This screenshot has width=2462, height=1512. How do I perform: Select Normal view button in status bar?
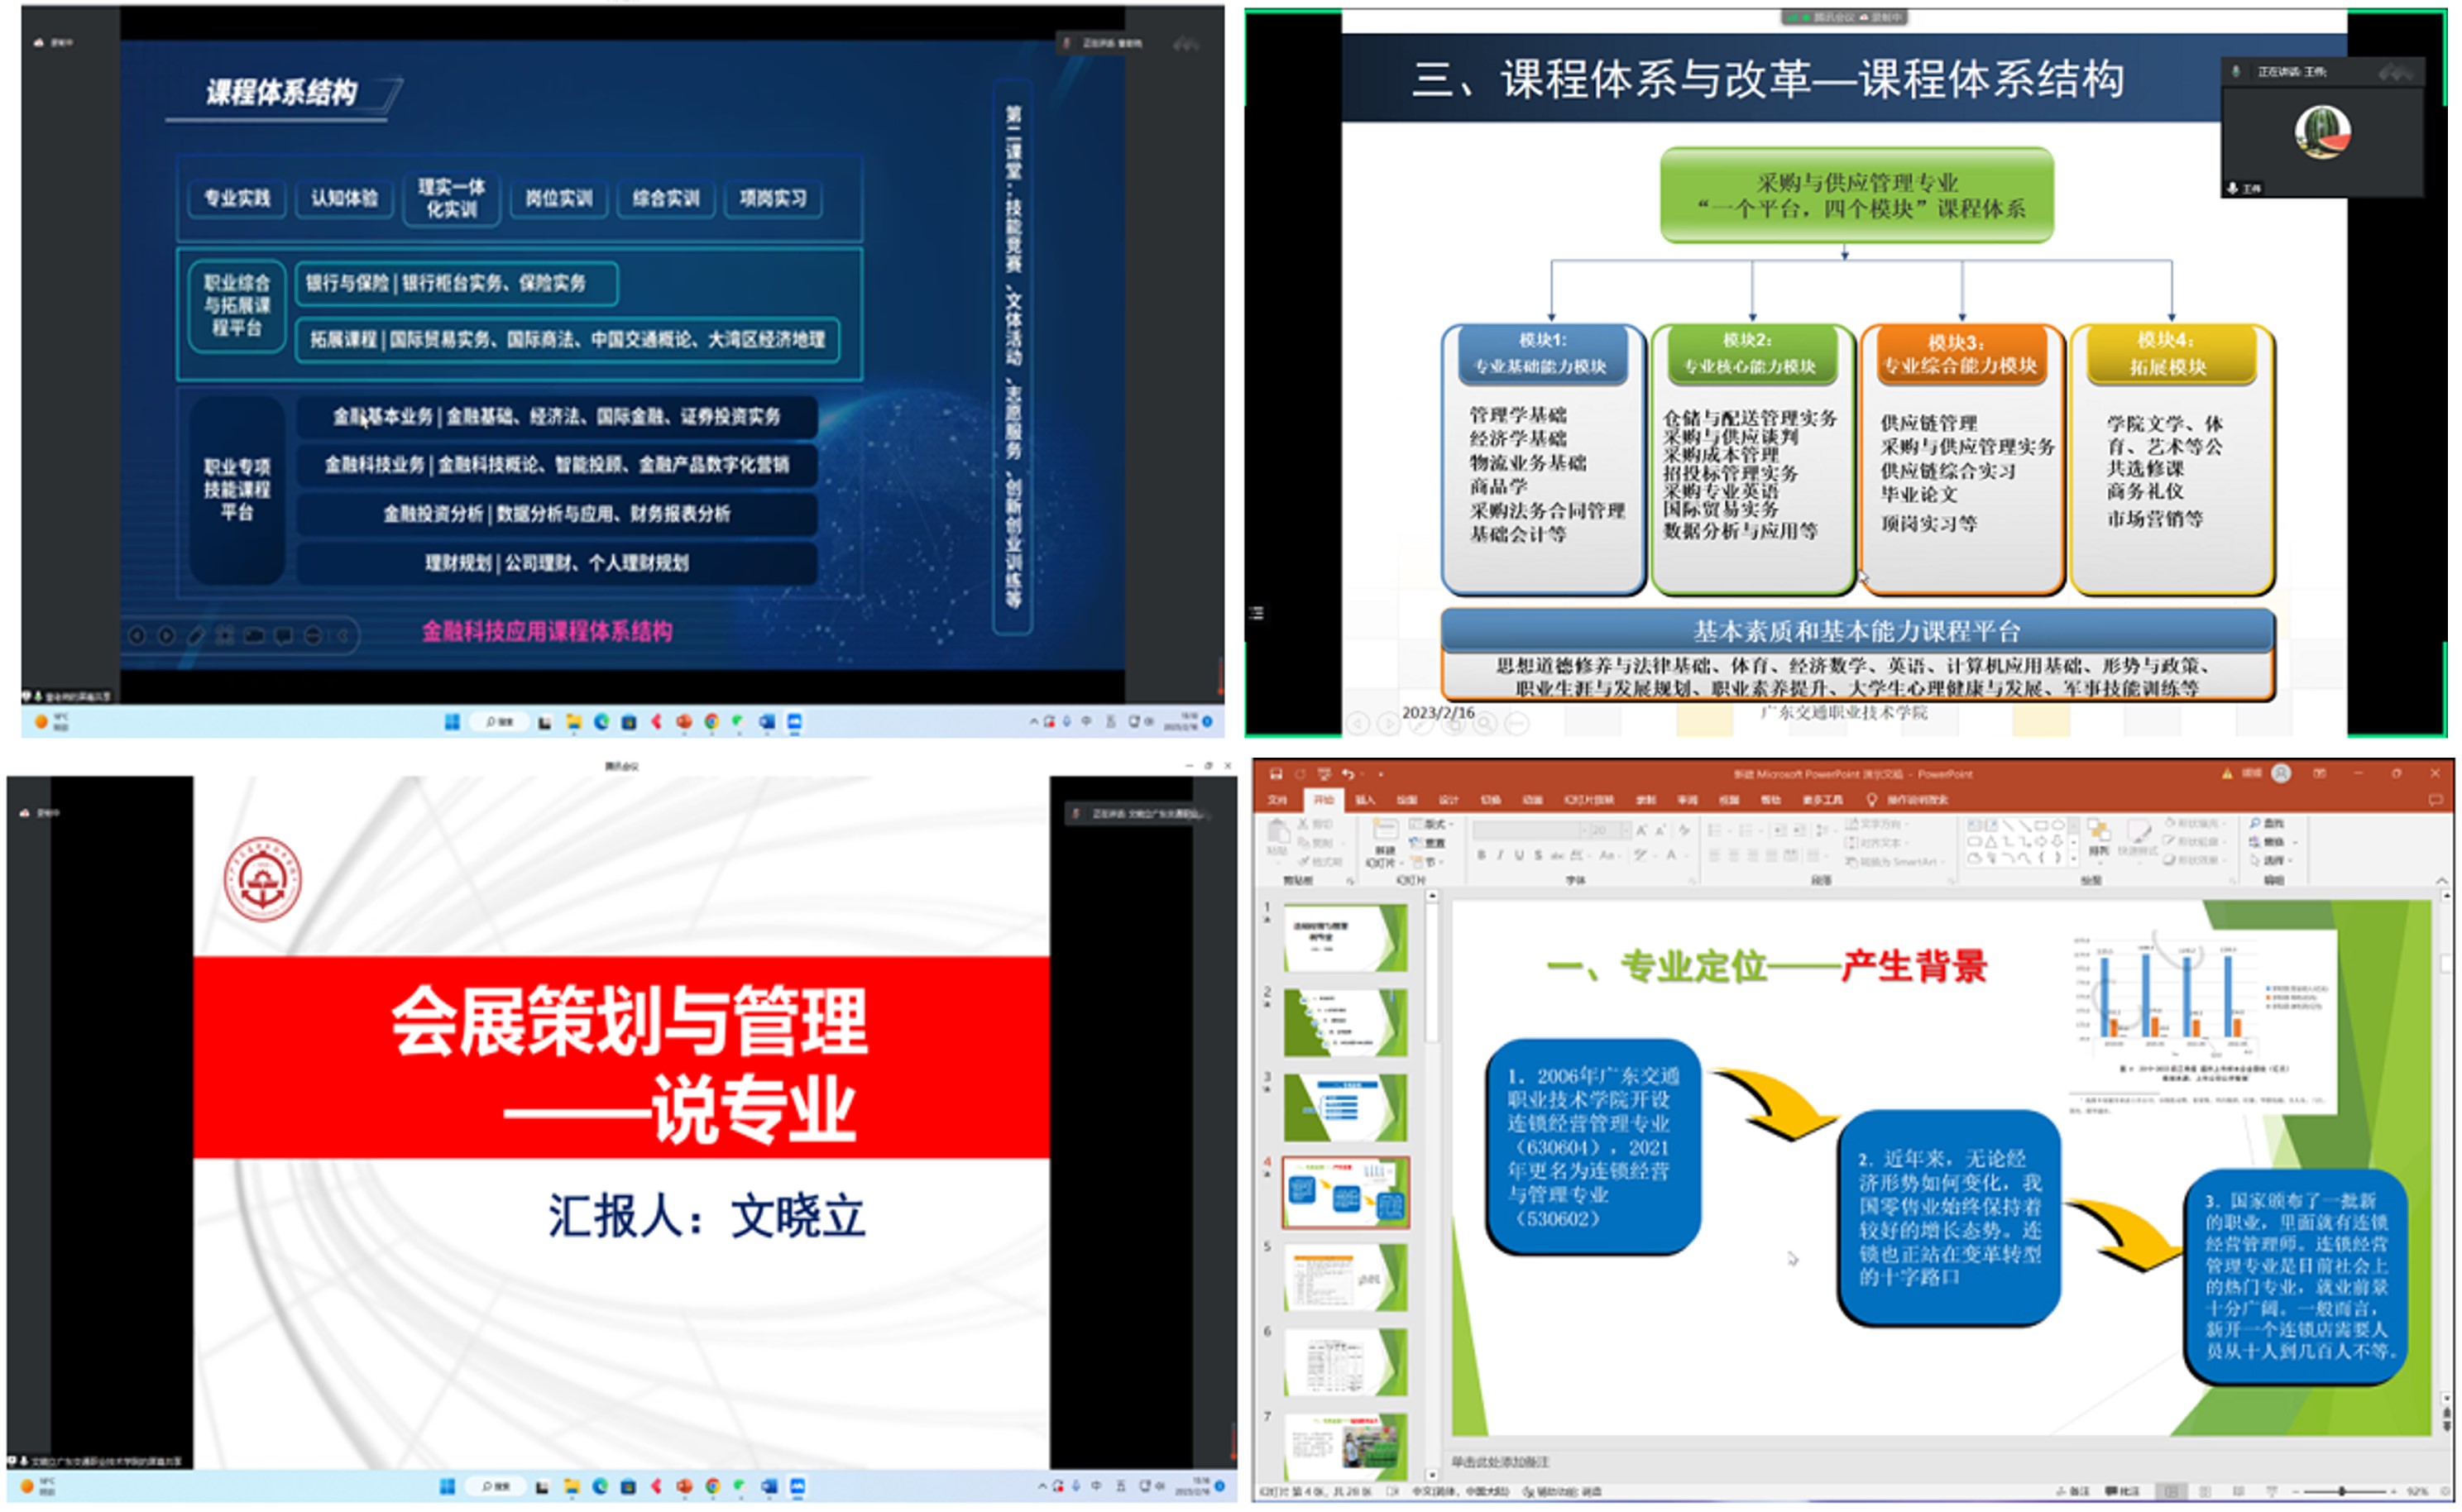tap(2171, 1492)
